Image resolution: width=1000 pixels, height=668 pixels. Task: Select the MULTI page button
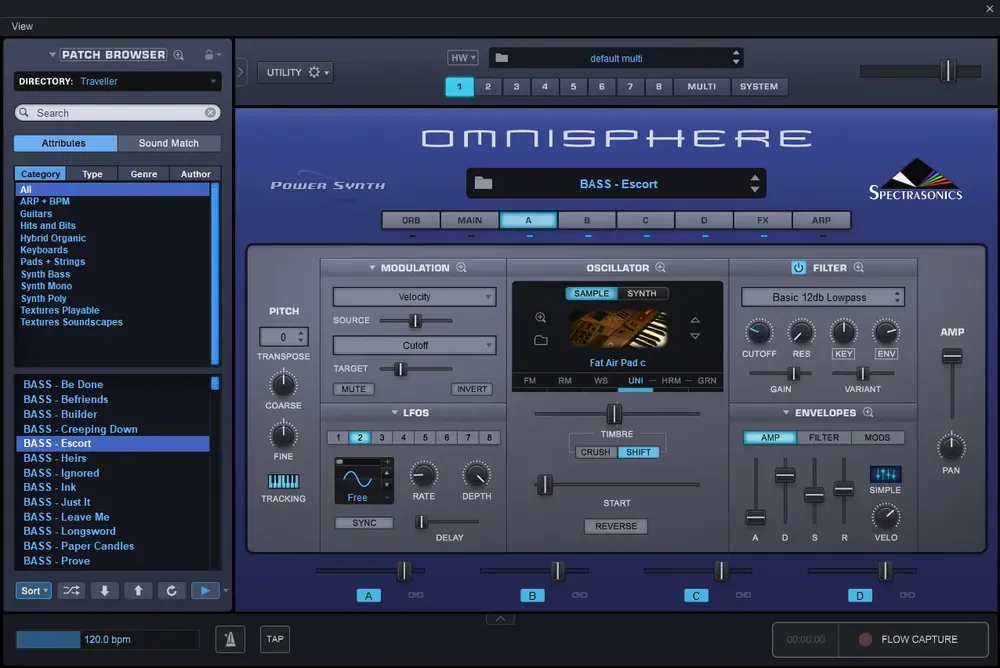click(x=702, y=86)
